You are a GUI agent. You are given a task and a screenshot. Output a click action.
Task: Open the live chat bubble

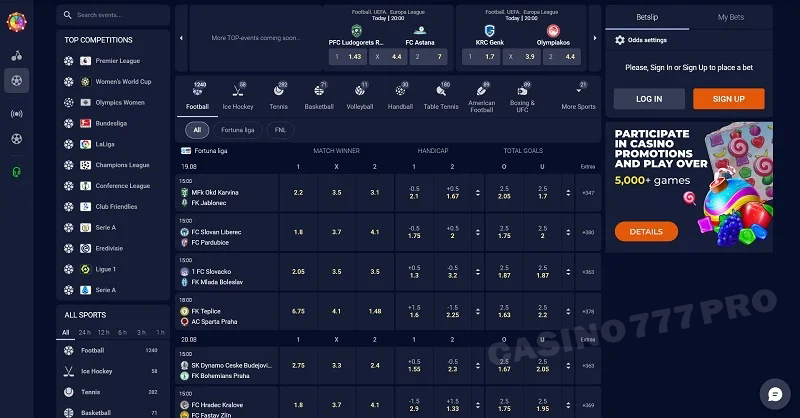tap(775, 394)
